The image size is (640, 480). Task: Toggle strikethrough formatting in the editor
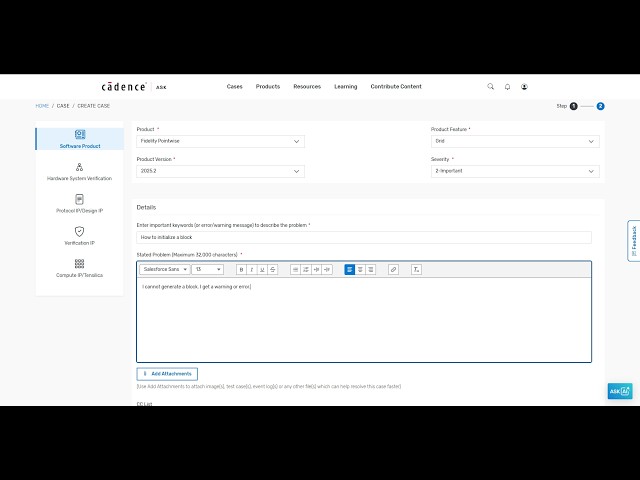tap(273, 269)
